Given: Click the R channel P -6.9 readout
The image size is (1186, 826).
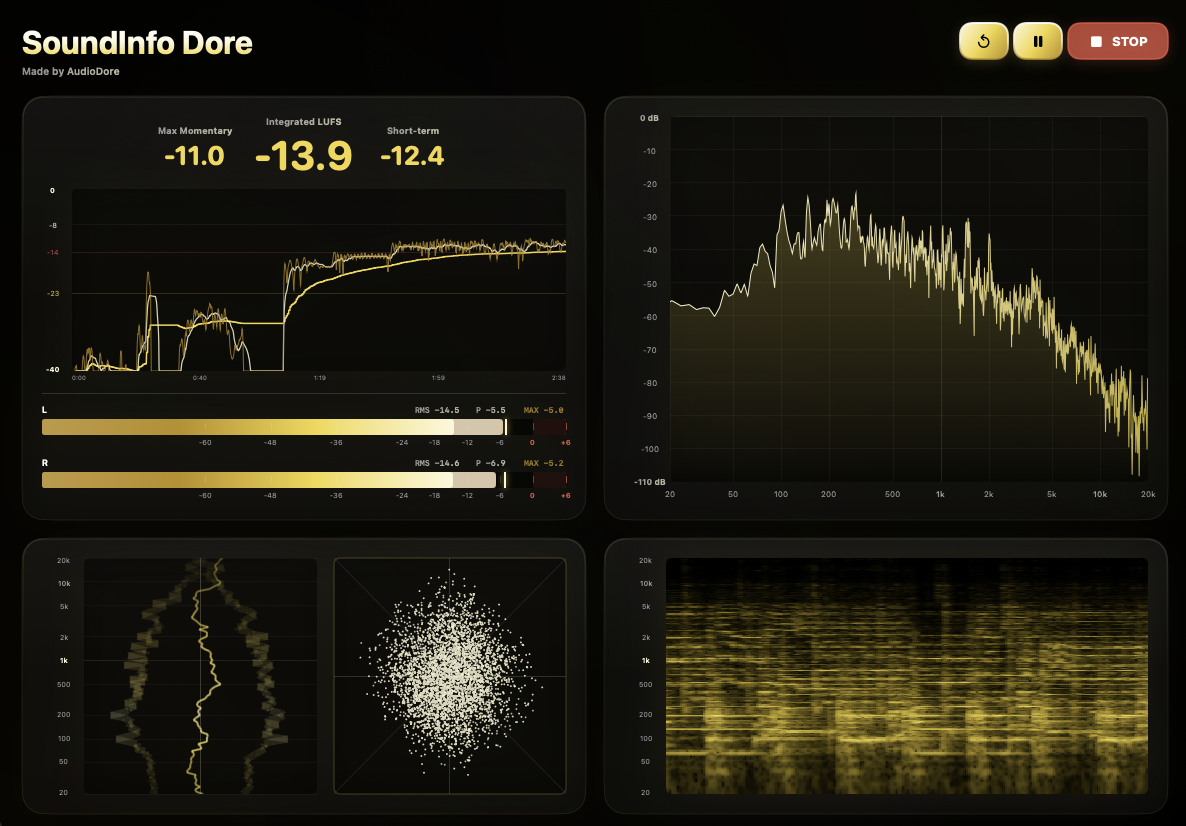Looking at the screenshot, I should (490, 463).
